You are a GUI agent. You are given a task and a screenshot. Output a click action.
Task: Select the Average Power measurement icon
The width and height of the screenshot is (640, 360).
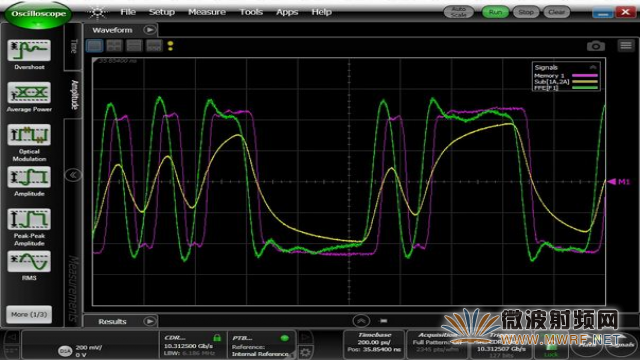click(29, 93)
